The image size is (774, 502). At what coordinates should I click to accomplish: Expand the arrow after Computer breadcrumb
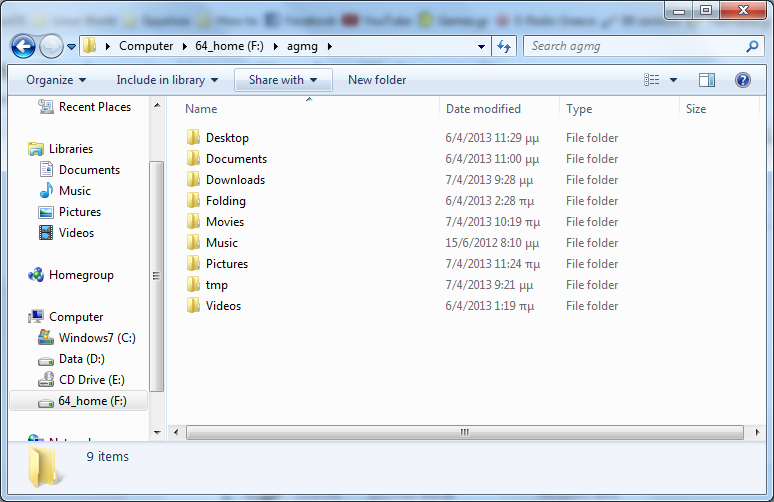[x=184, y=46]
